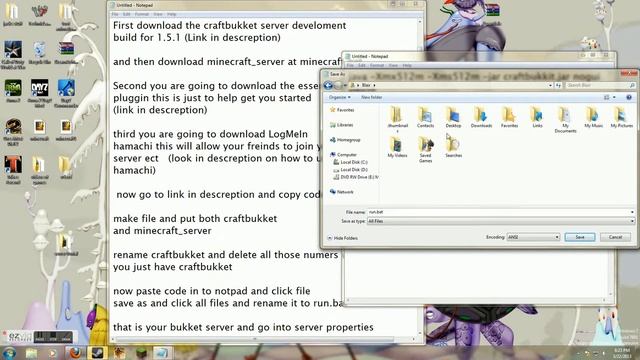Open the Desktop folder in Save As
Image resolution: width=640 pixels, height=360 pixels.
pos(453,117)
